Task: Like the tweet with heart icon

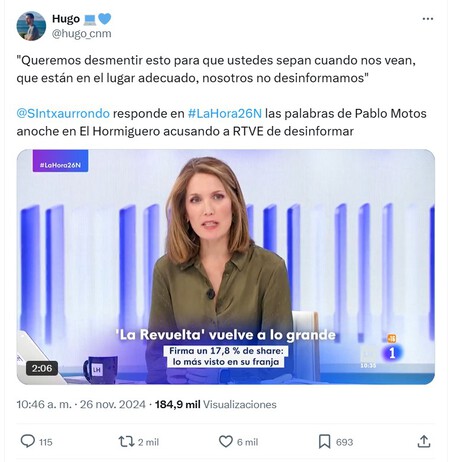Action: pos(226,442)
